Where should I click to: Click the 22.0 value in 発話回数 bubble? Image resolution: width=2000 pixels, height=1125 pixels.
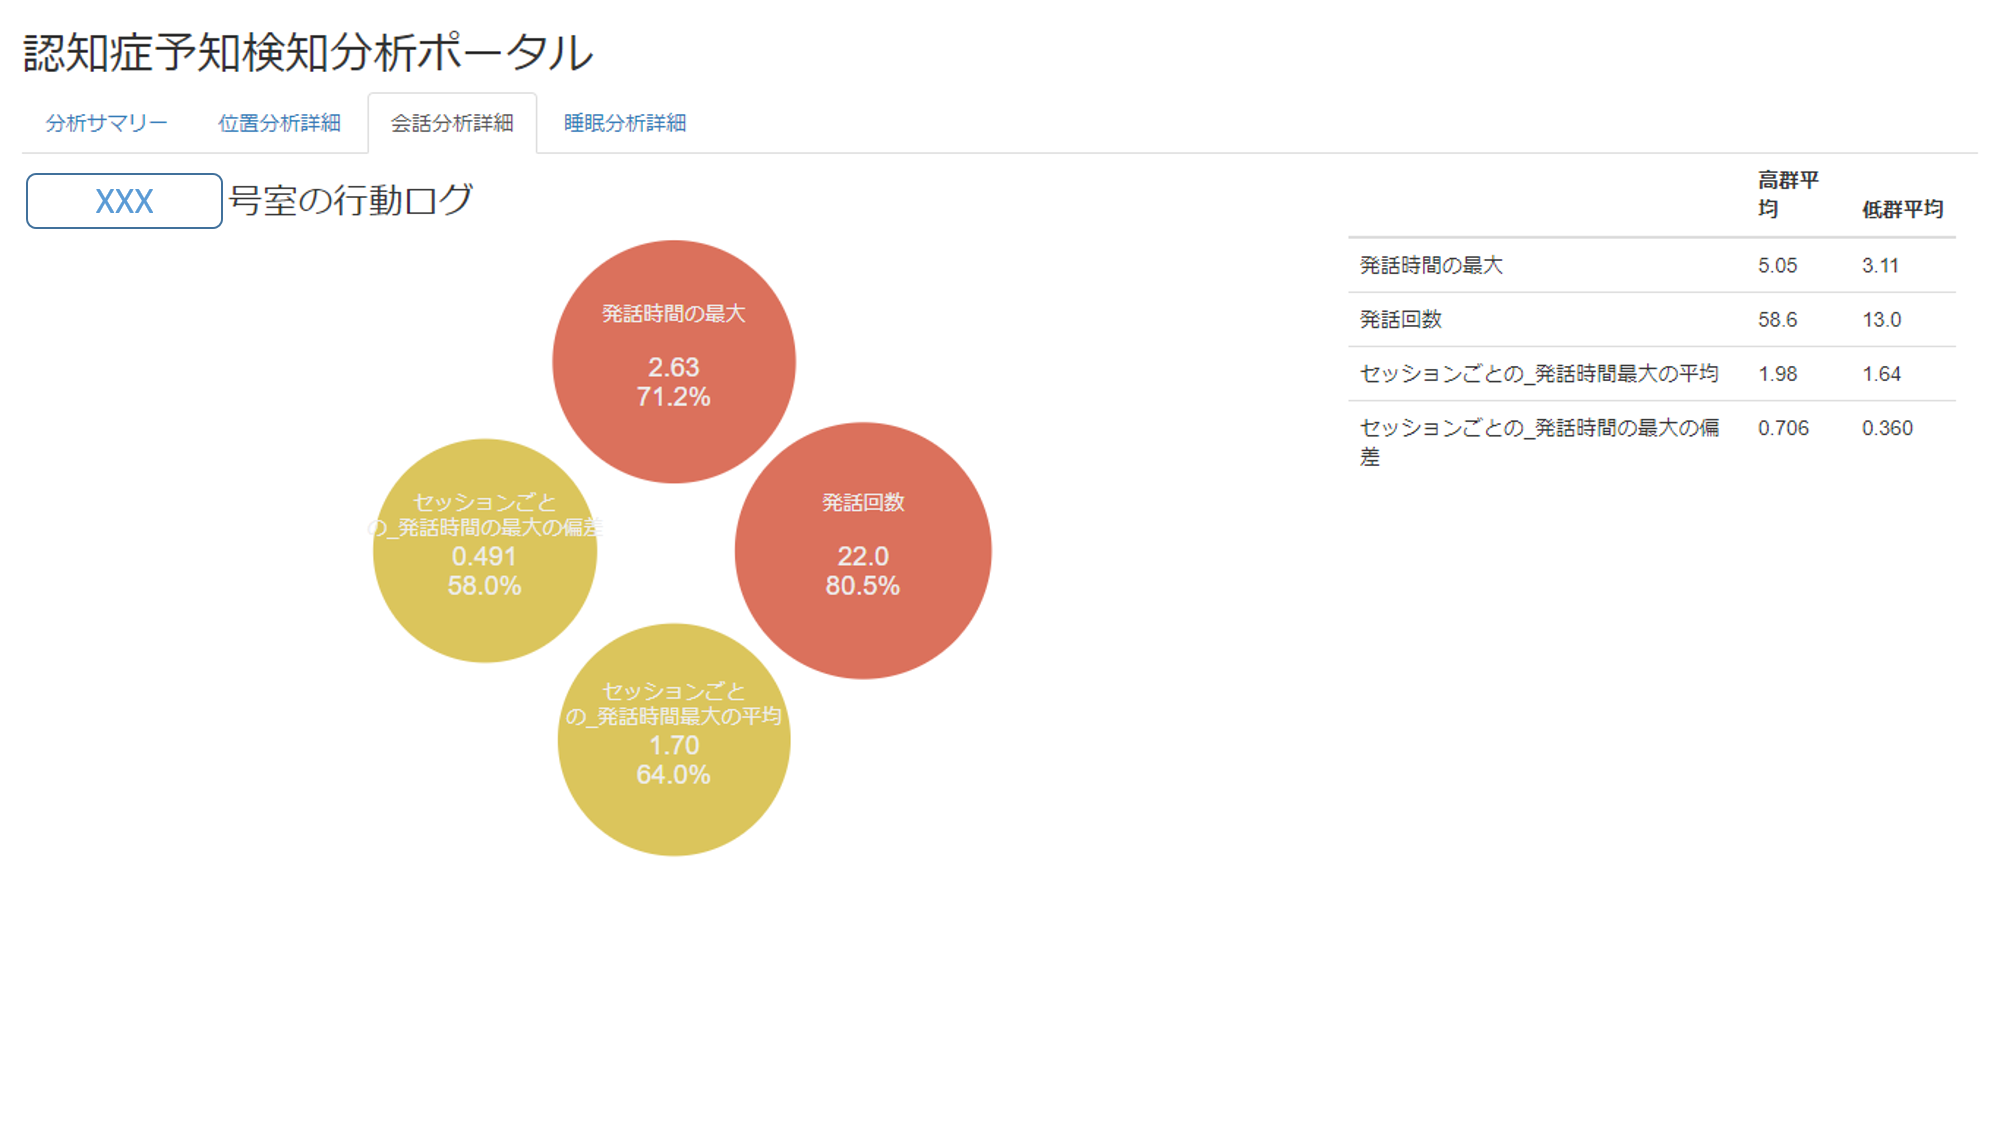pyautogui.click(x=862, y=556)
